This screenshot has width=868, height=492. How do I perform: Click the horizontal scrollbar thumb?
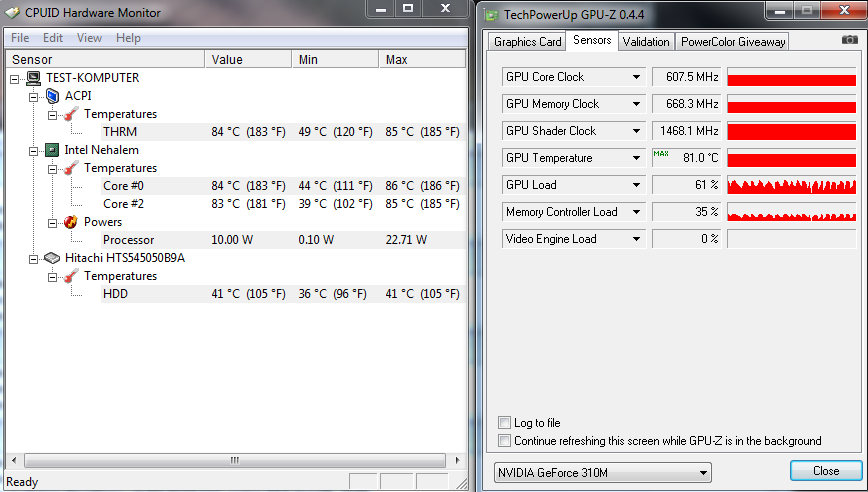tap(235, 460)
